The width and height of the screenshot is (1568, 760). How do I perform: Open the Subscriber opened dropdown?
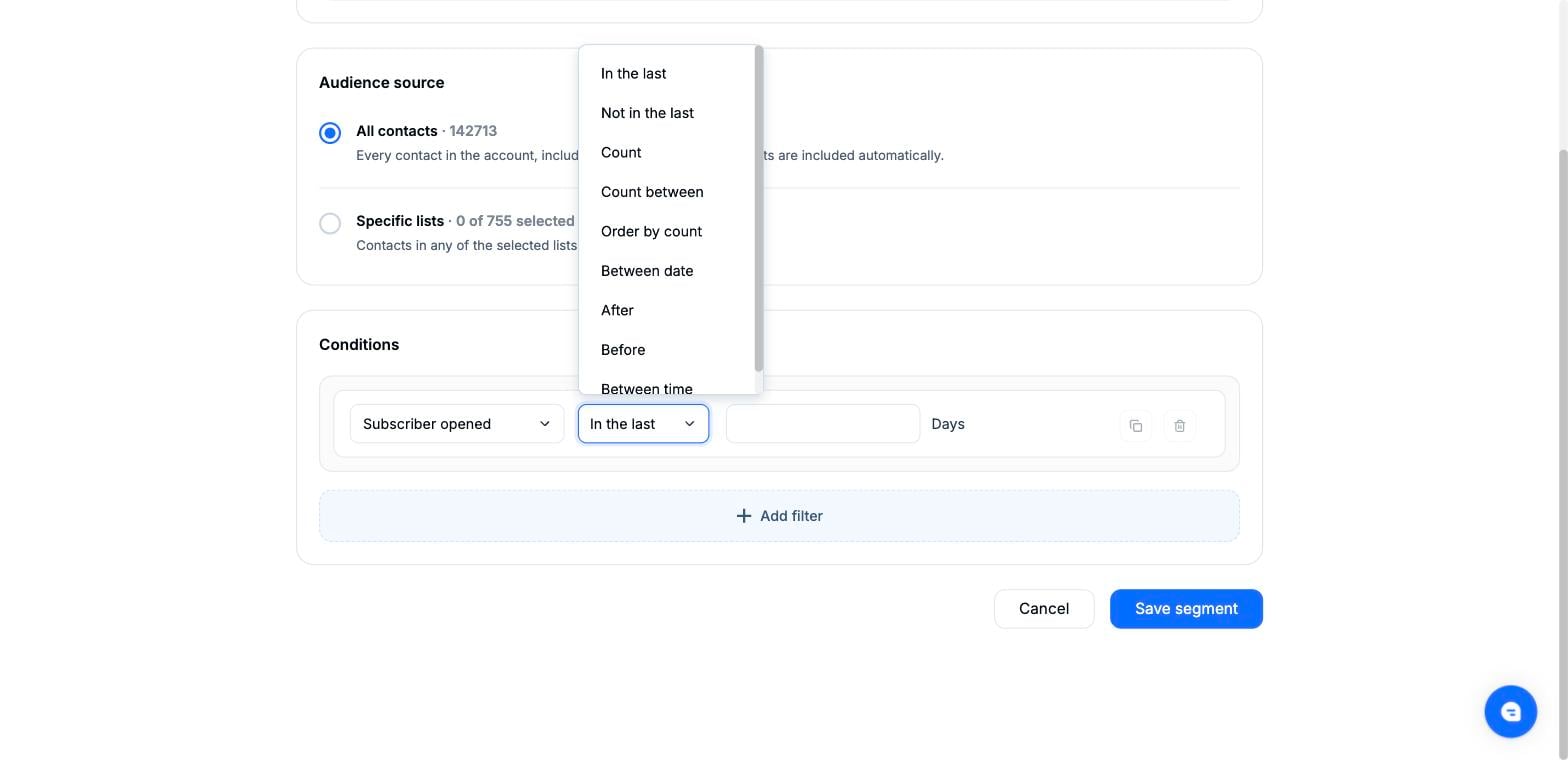457,424
